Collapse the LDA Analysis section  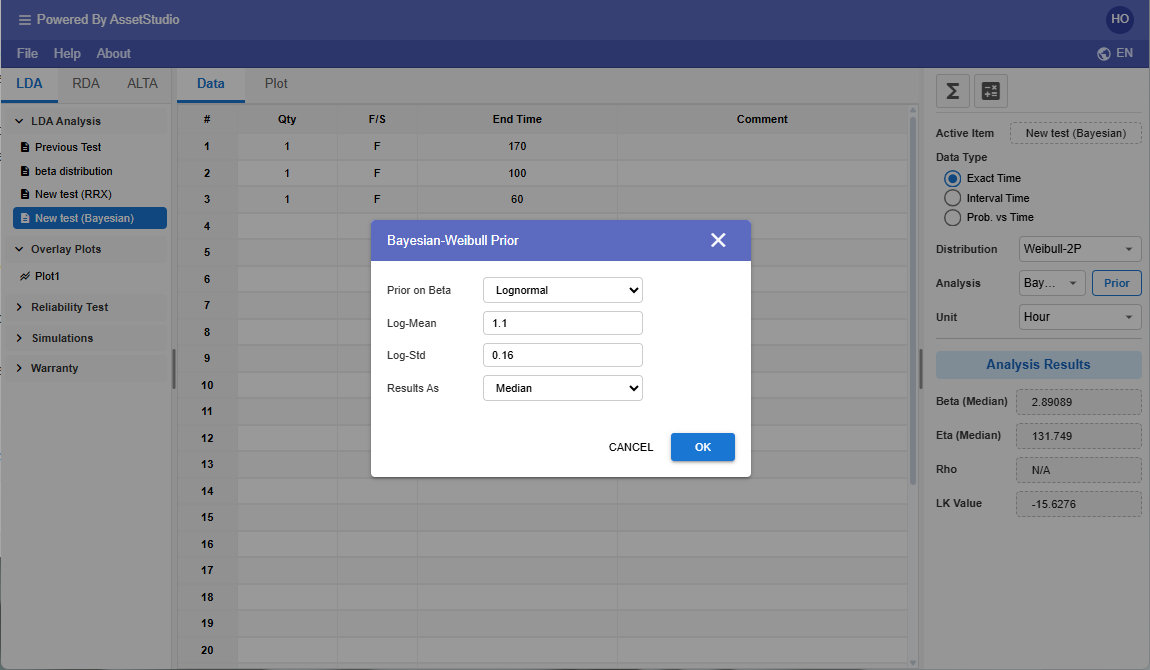click(x=19, y=121)
